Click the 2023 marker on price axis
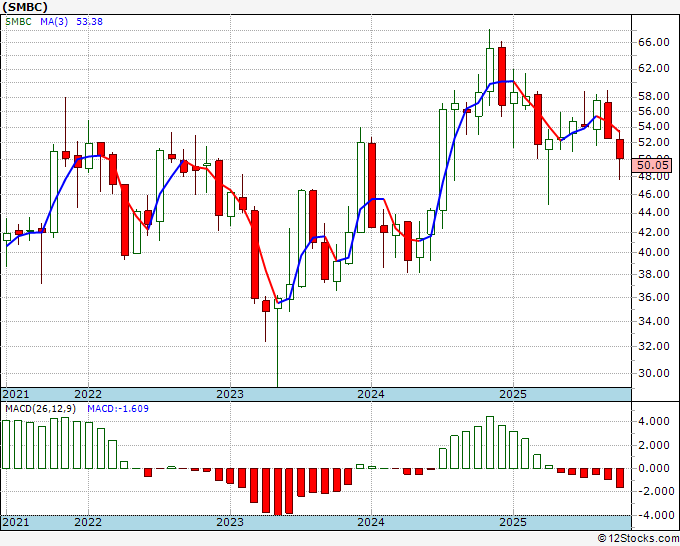 coord(230,394)
